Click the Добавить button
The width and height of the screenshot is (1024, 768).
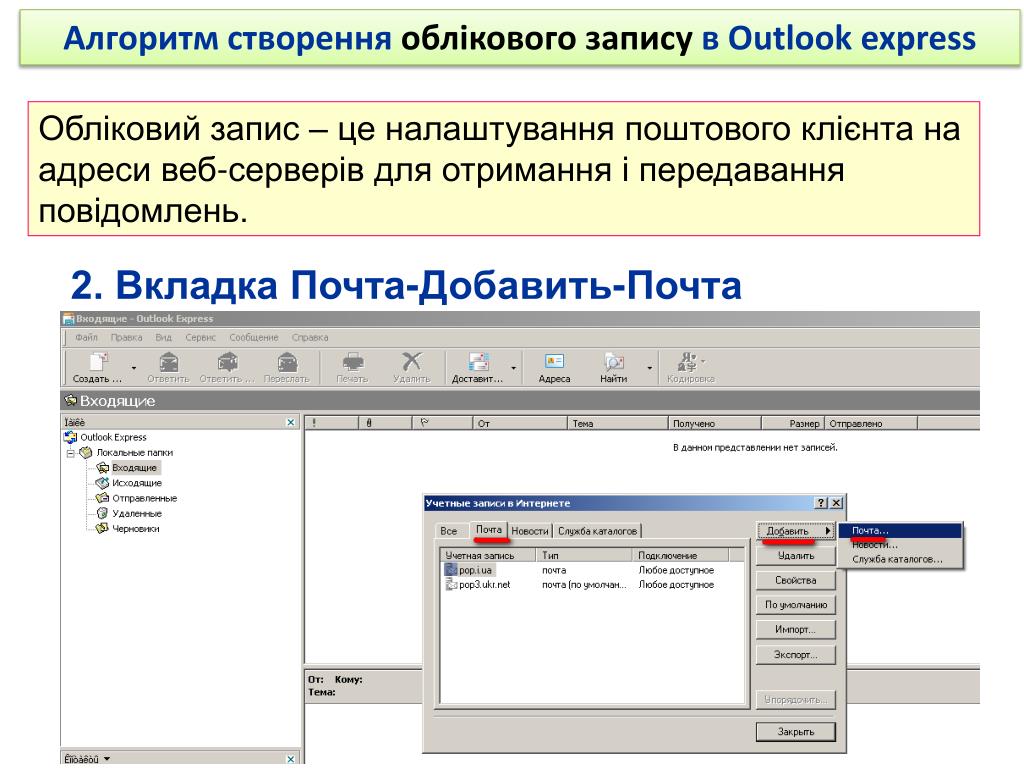(795, 531)
